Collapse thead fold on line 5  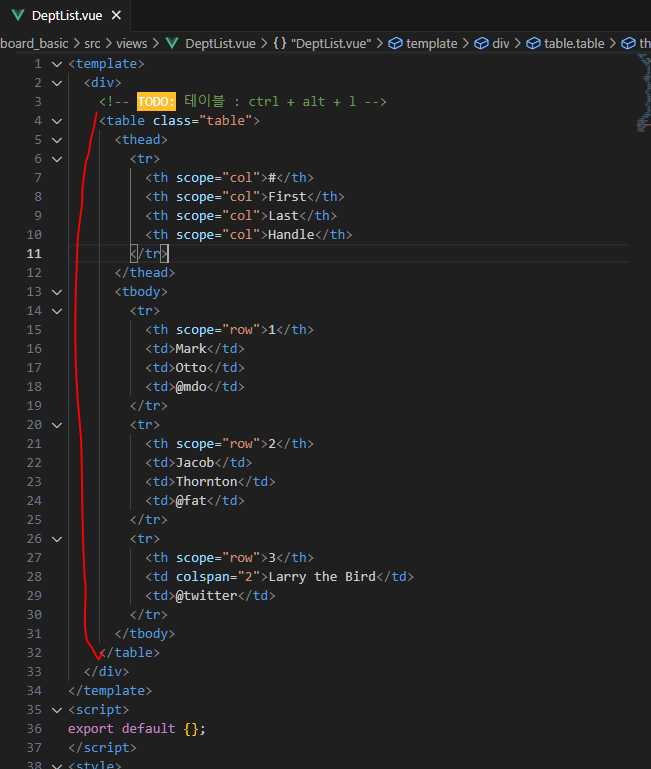pos(57,140)
